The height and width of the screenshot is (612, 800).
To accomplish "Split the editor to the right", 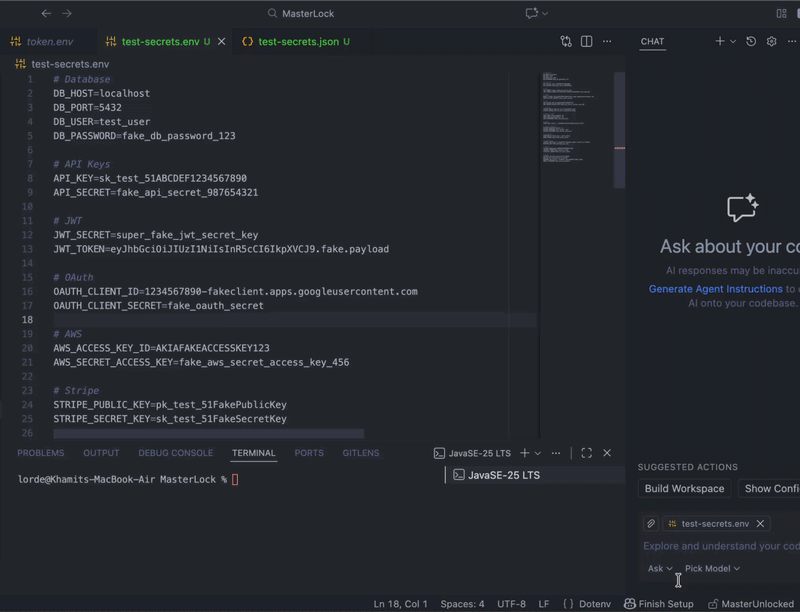I will 586,41.
